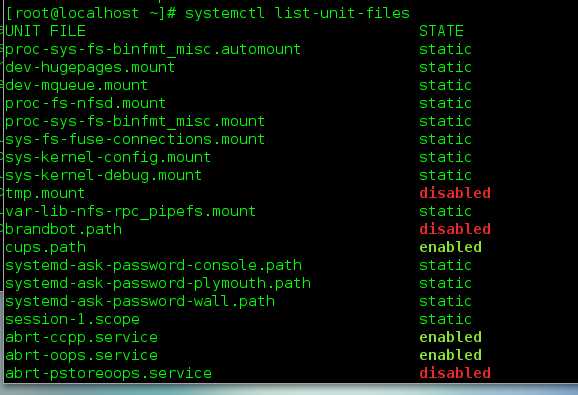The height and width of the screenshot is (395, 578).
Task: Click the tmp.mount unit name
Action: tap(45, 193)
